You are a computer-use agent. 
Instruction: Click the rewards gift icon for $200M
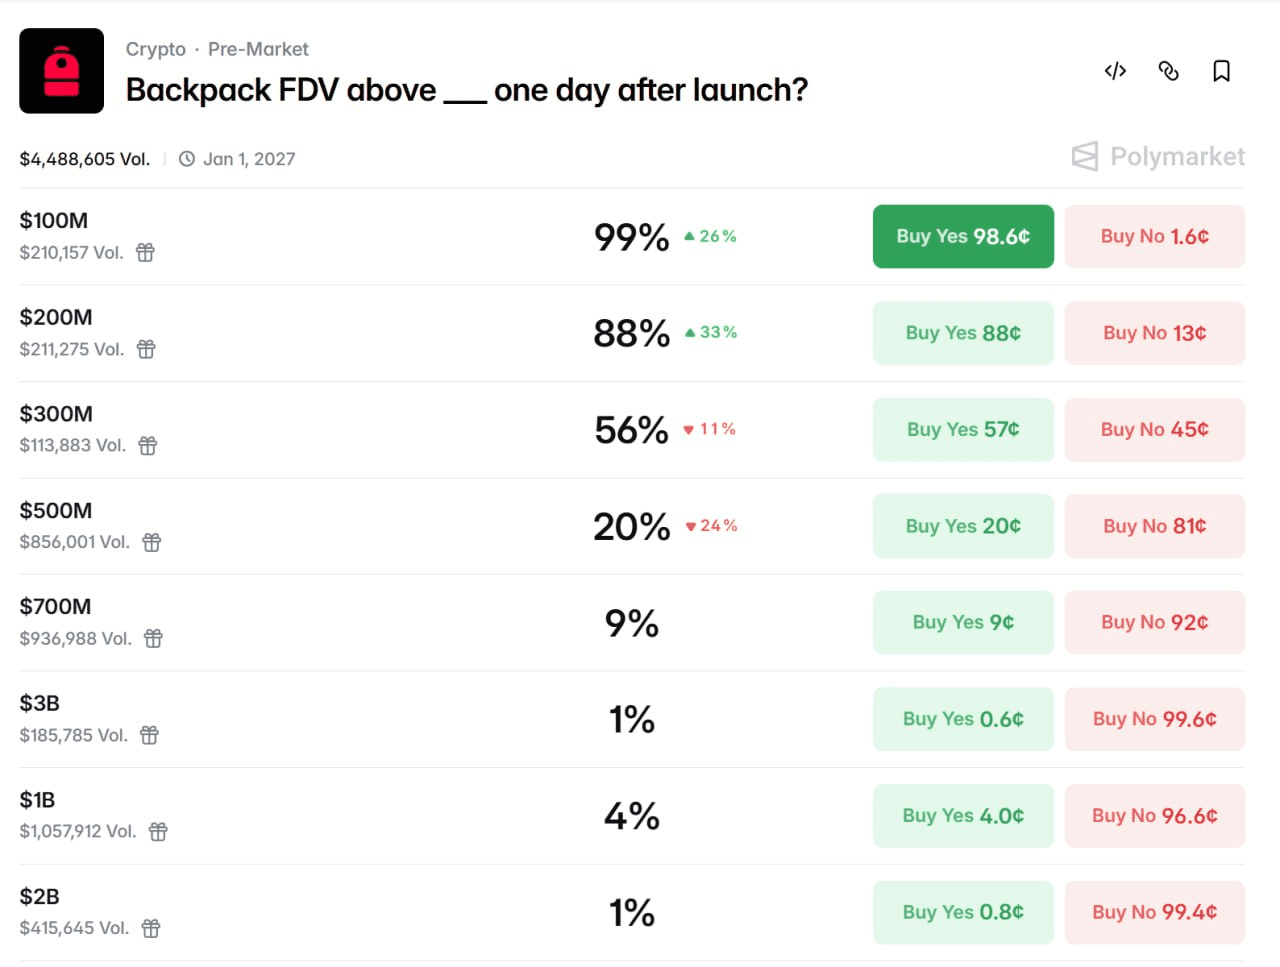coord(146,349)
